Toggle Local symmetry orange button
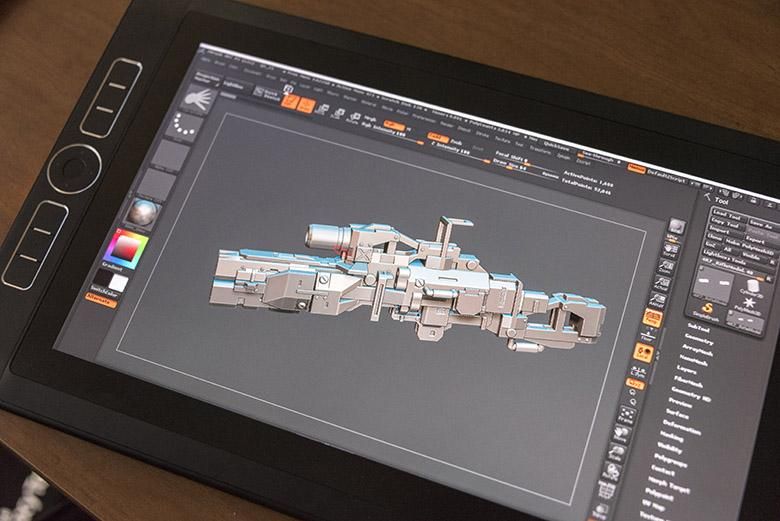The width and height of the screenshot is (780, 521). (643, 352)
